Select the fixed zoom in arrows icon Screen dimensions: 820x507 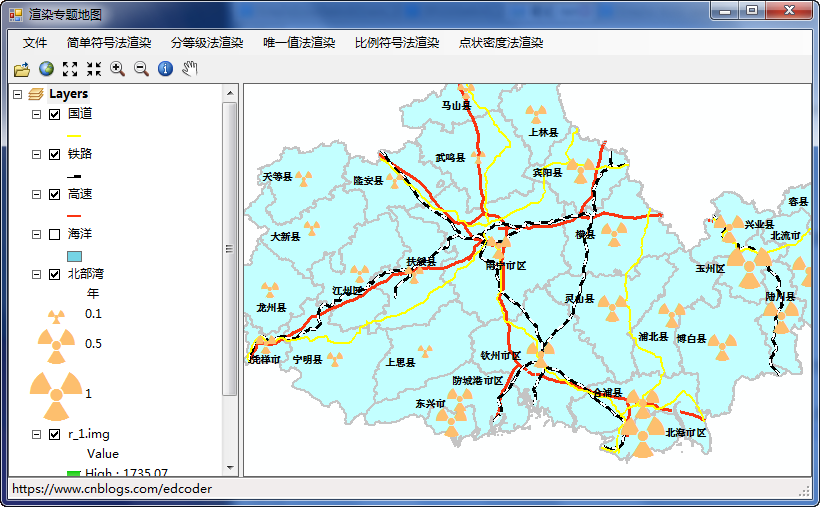tap(70, 69)
